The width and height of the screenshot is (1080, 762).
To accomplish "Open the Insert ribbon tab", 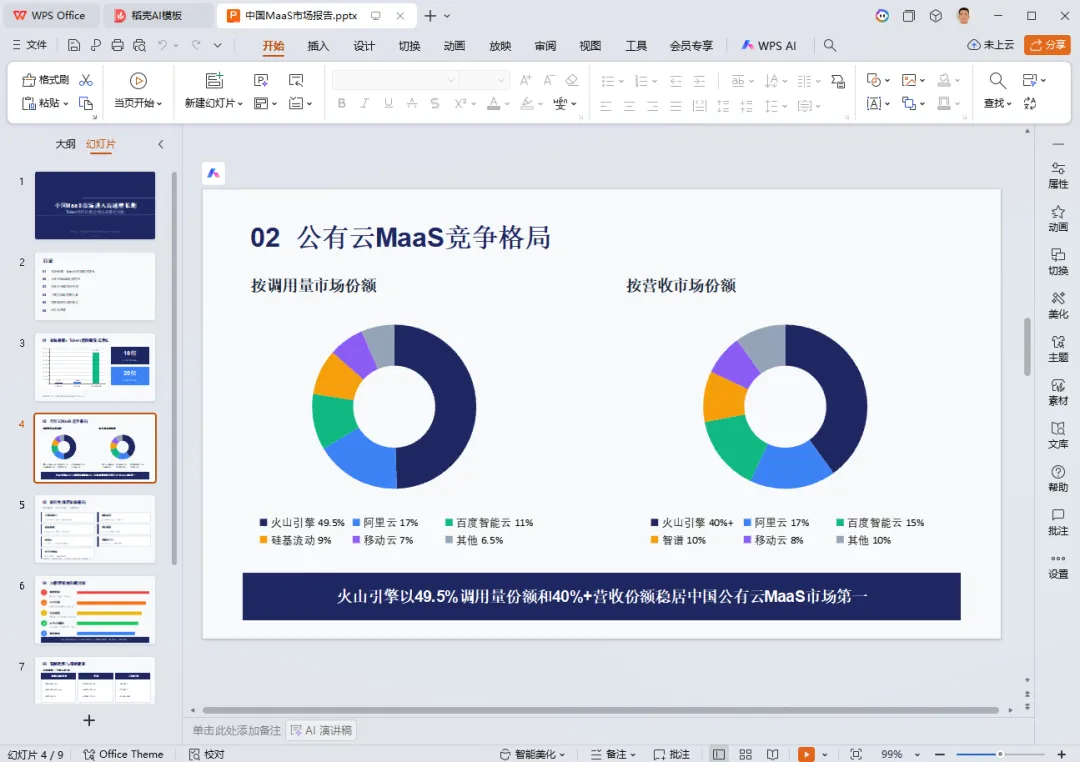I will click(x=318, y=45).
